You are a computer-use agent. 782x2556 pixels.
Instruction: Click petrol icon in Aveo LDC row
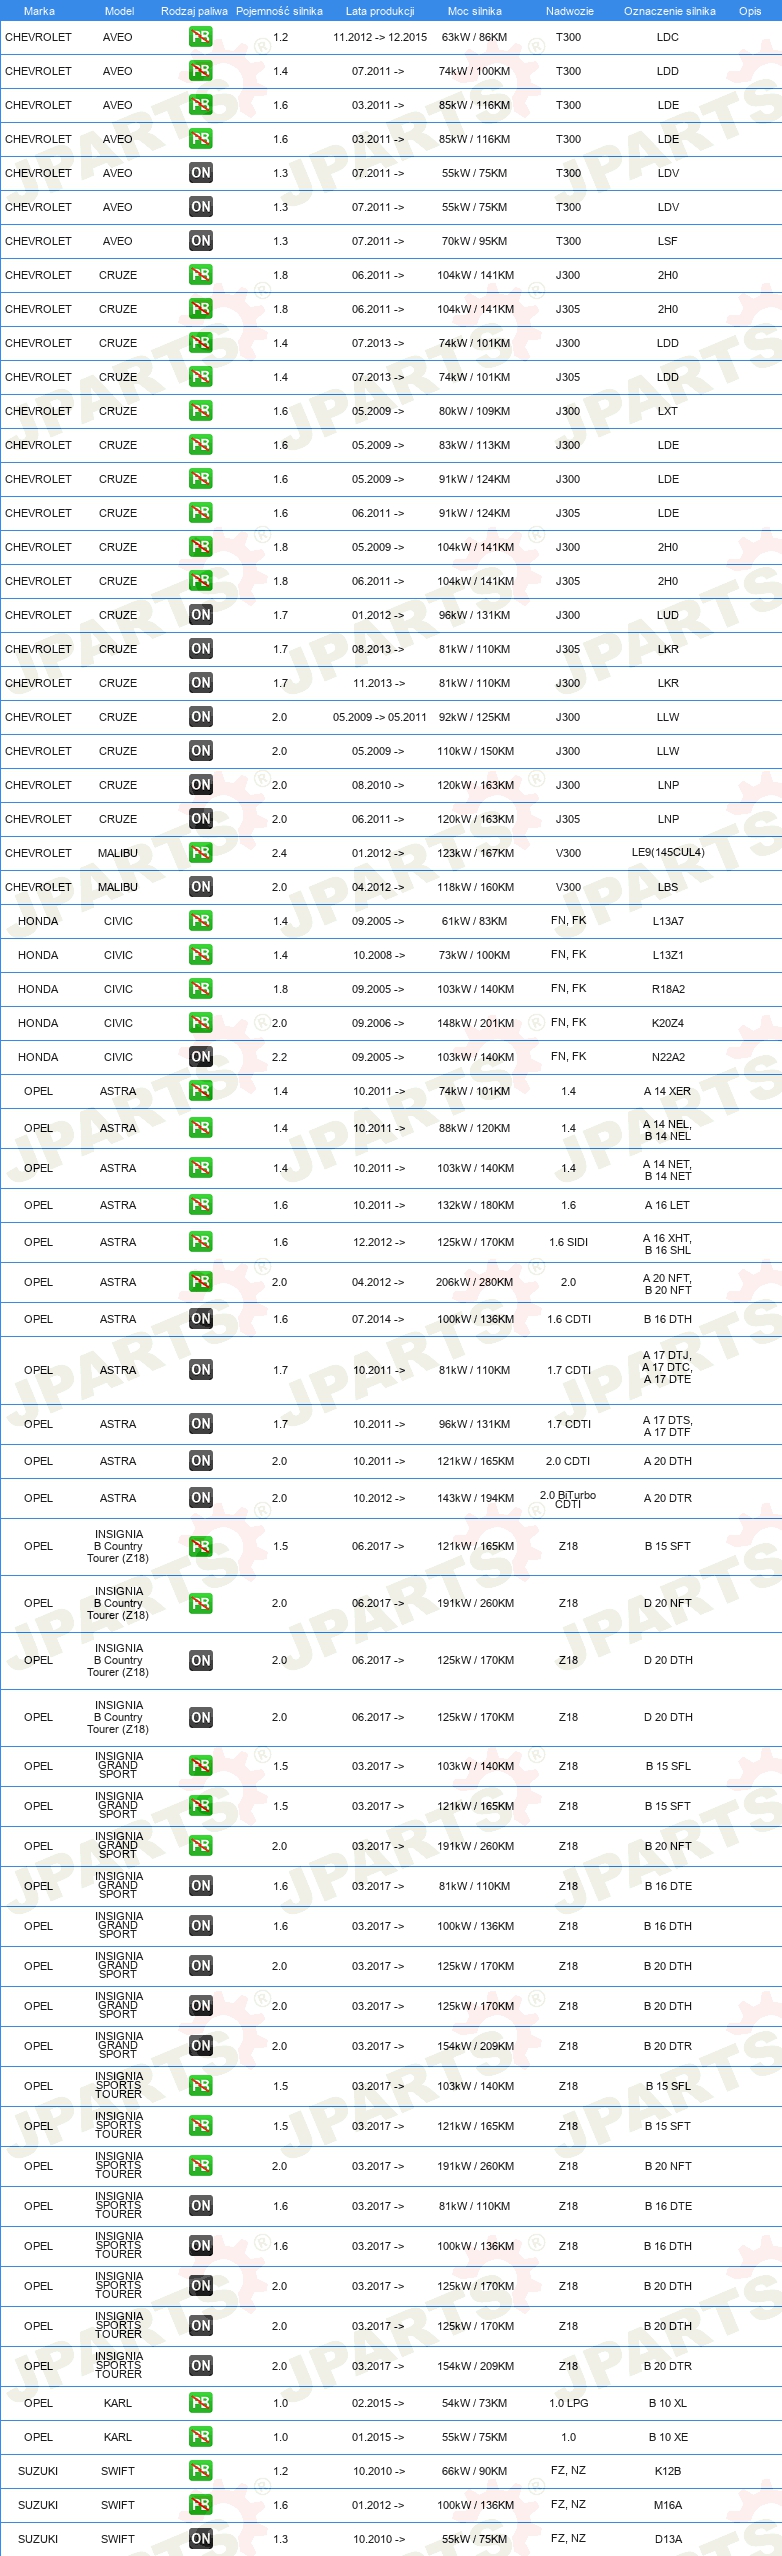point(200,37)
